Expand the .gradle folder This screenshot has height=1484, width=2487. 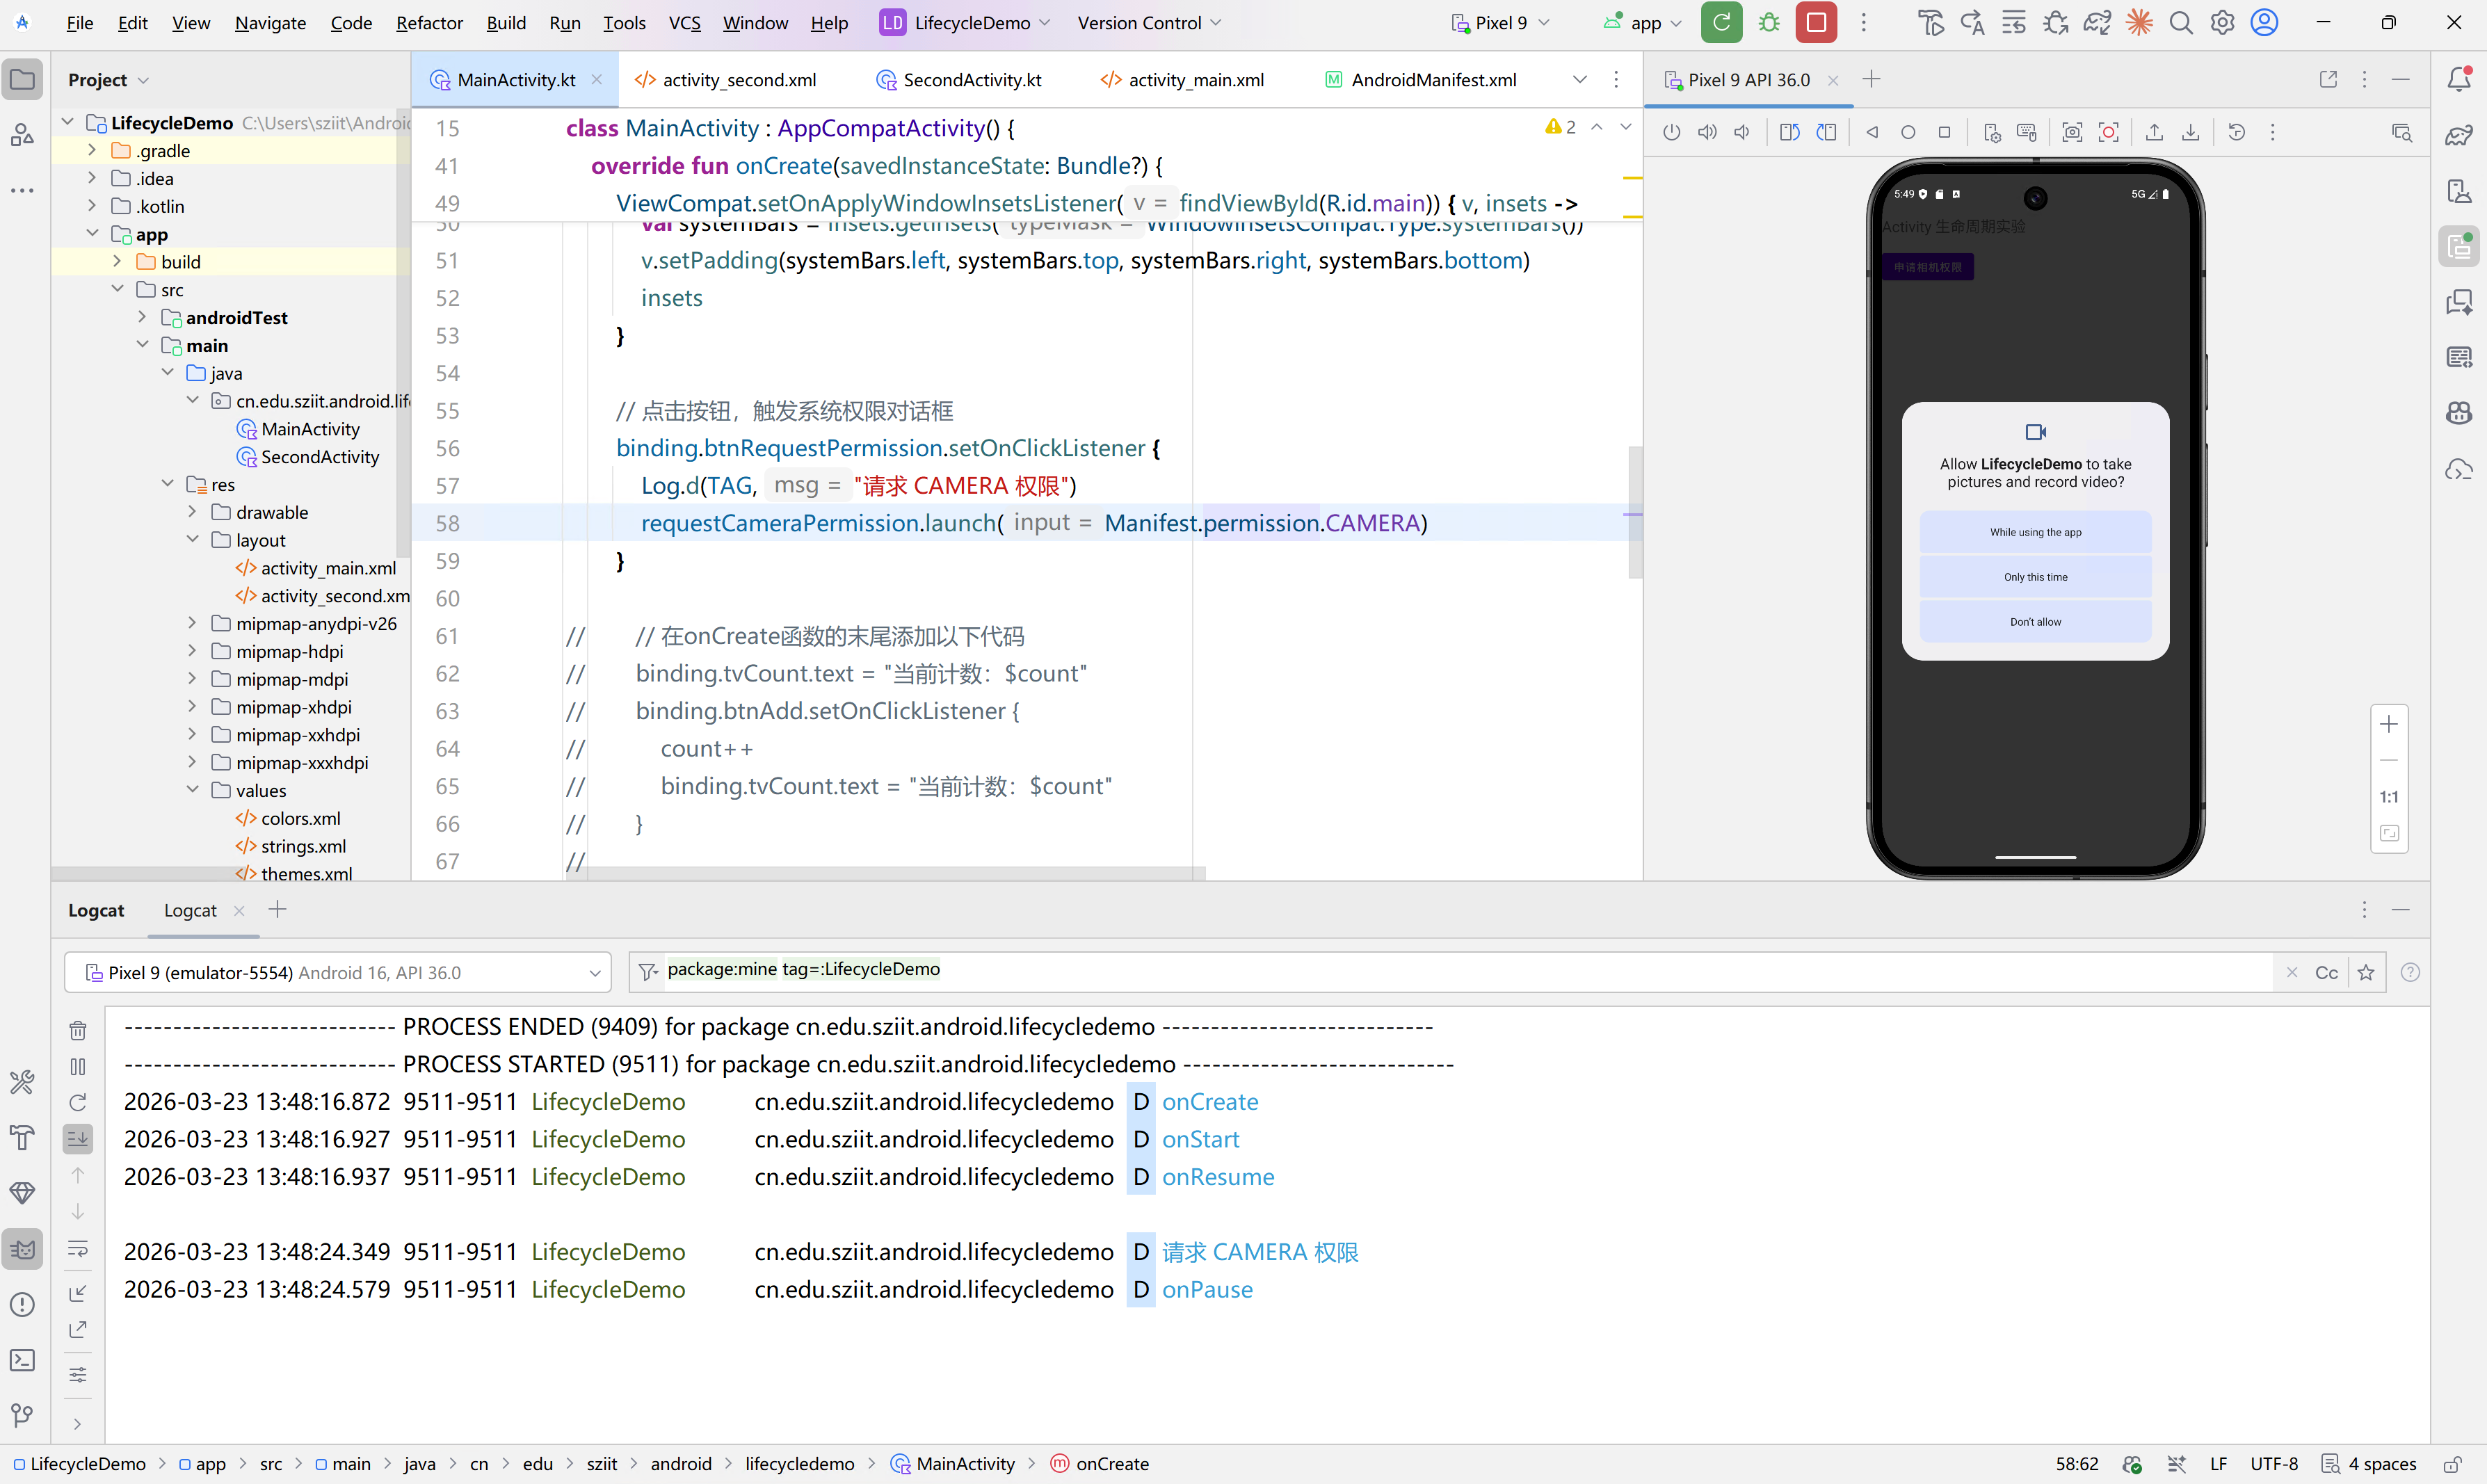click(x=92, y=150)
